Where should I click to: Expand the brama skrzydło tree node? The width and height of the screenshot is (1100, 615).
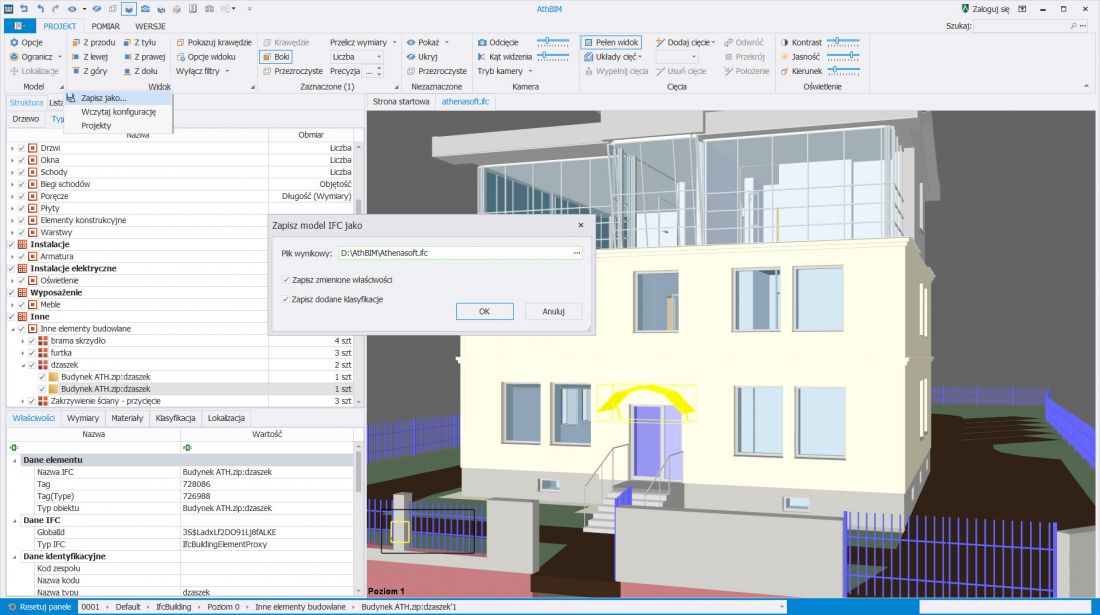coord(22,341)
